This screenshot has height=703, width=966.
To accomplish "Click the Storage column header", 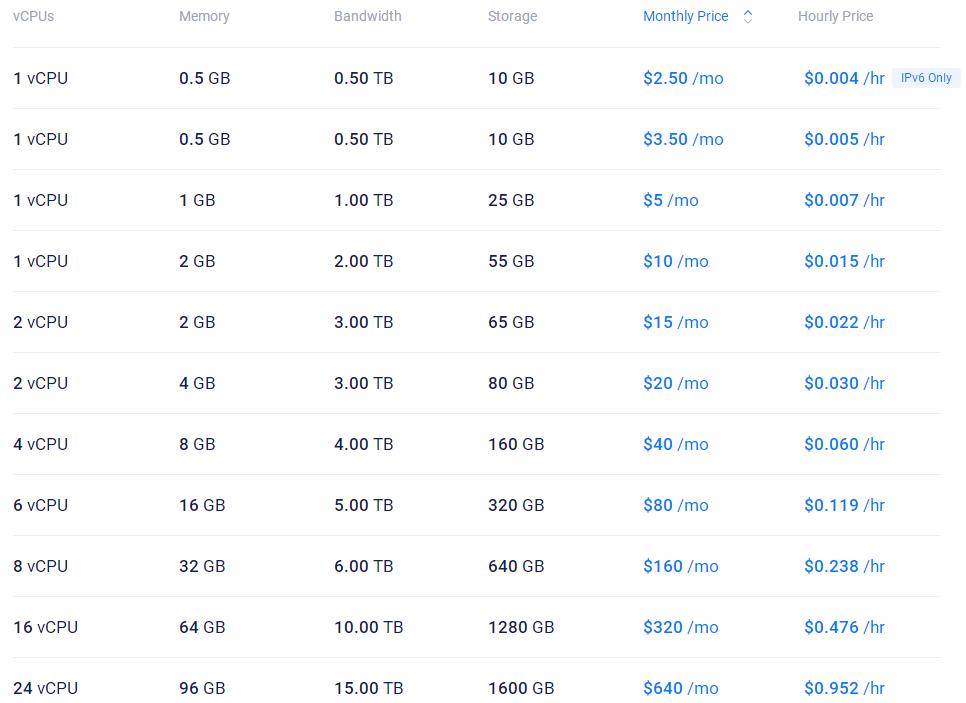I will click(x=512, y=17).
